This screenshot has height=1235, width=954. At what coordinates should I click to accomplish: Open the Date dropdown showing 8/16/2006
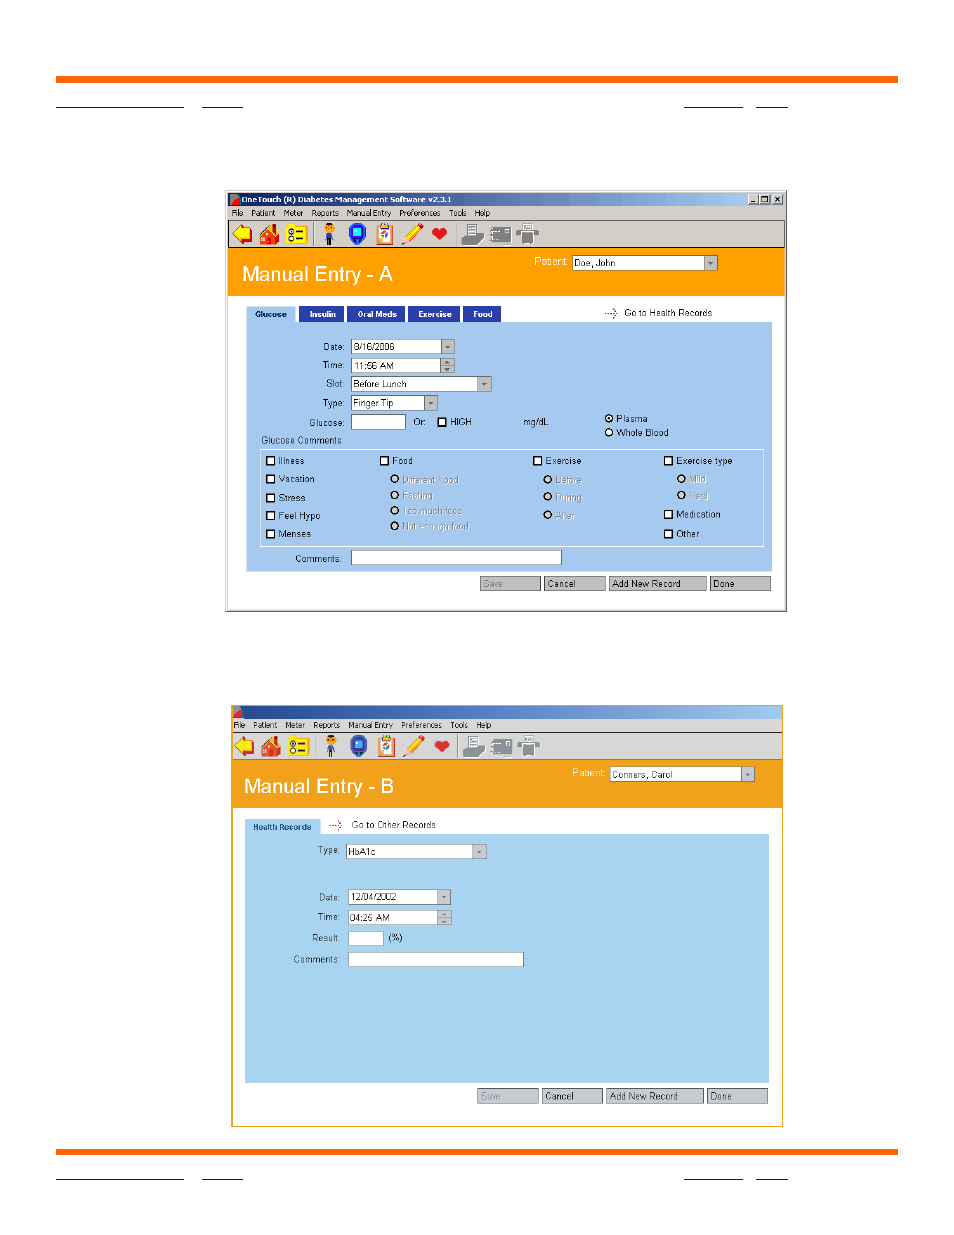[x=448, y=347]
